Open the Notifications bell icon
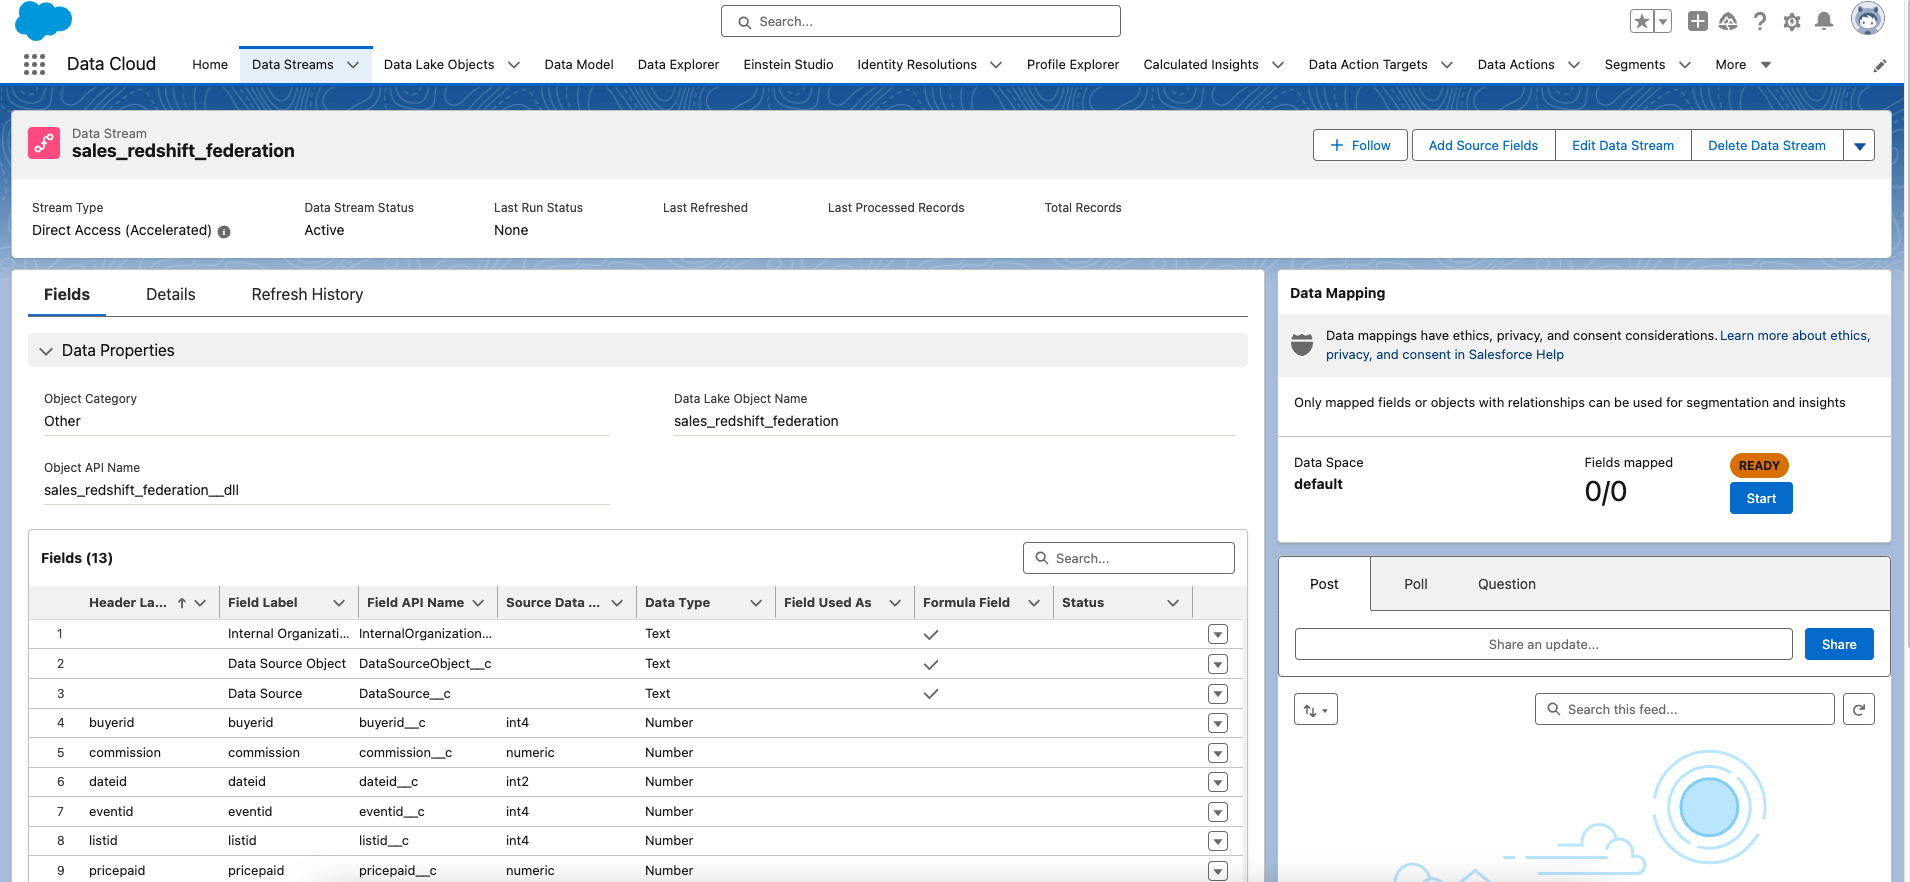 pyautogui.click(x=1824, y=21)
